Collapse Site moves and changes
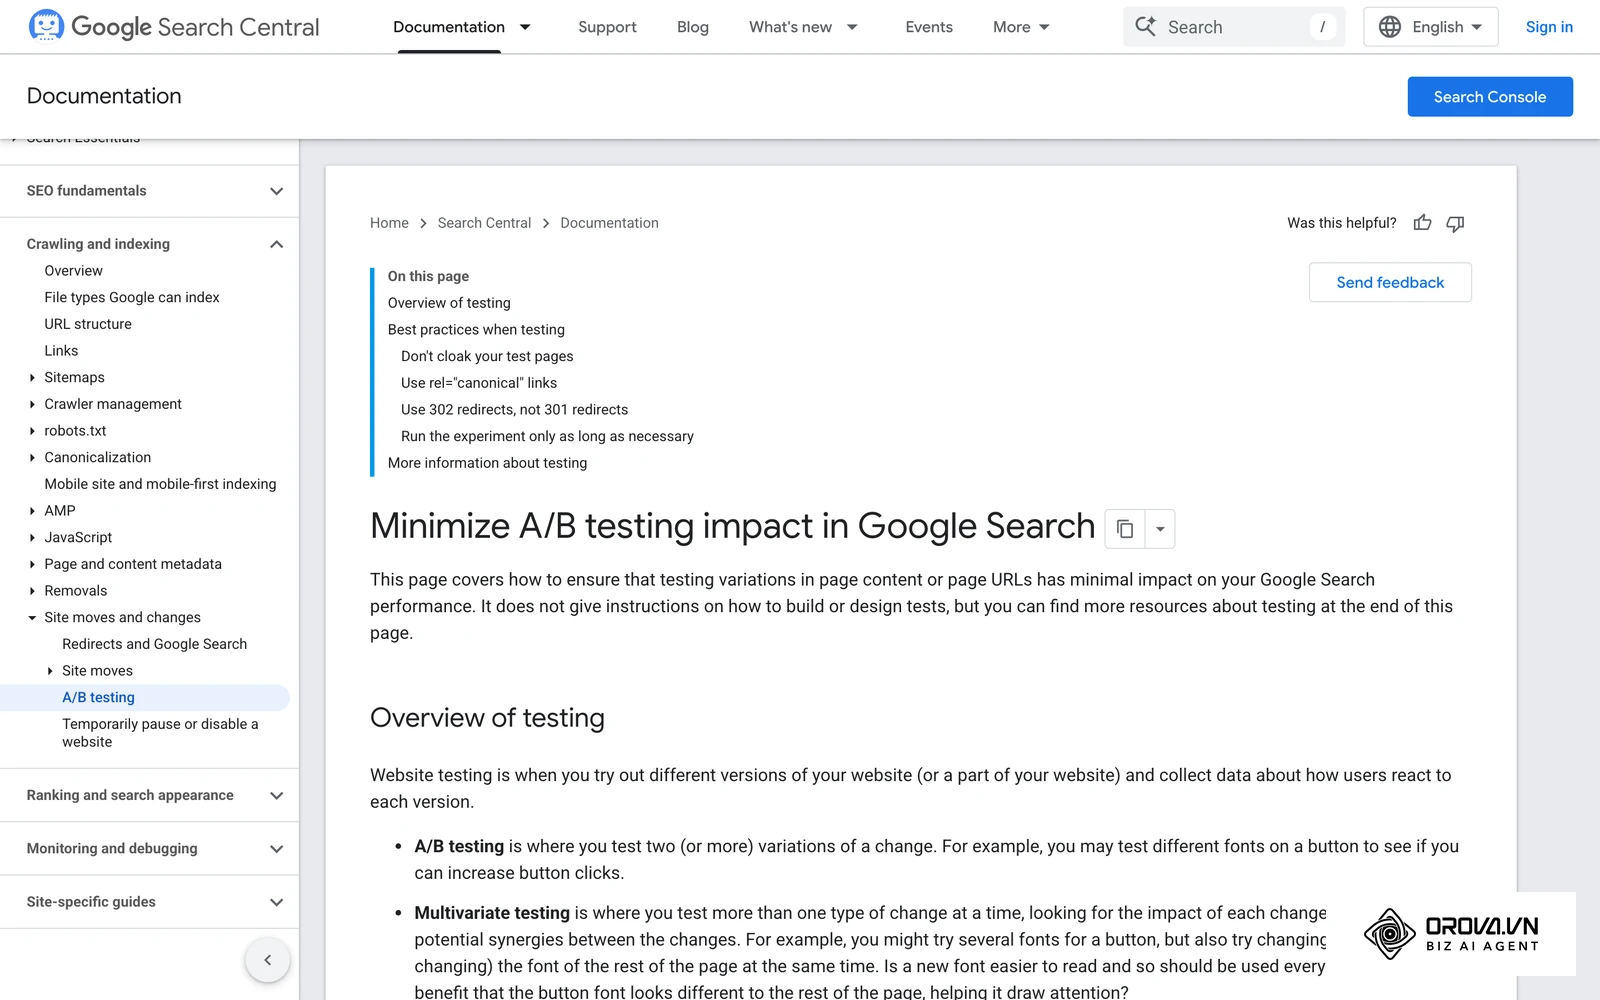Screen dimensions: 1600x1000 pyautogui.click(x=33, y=617)
